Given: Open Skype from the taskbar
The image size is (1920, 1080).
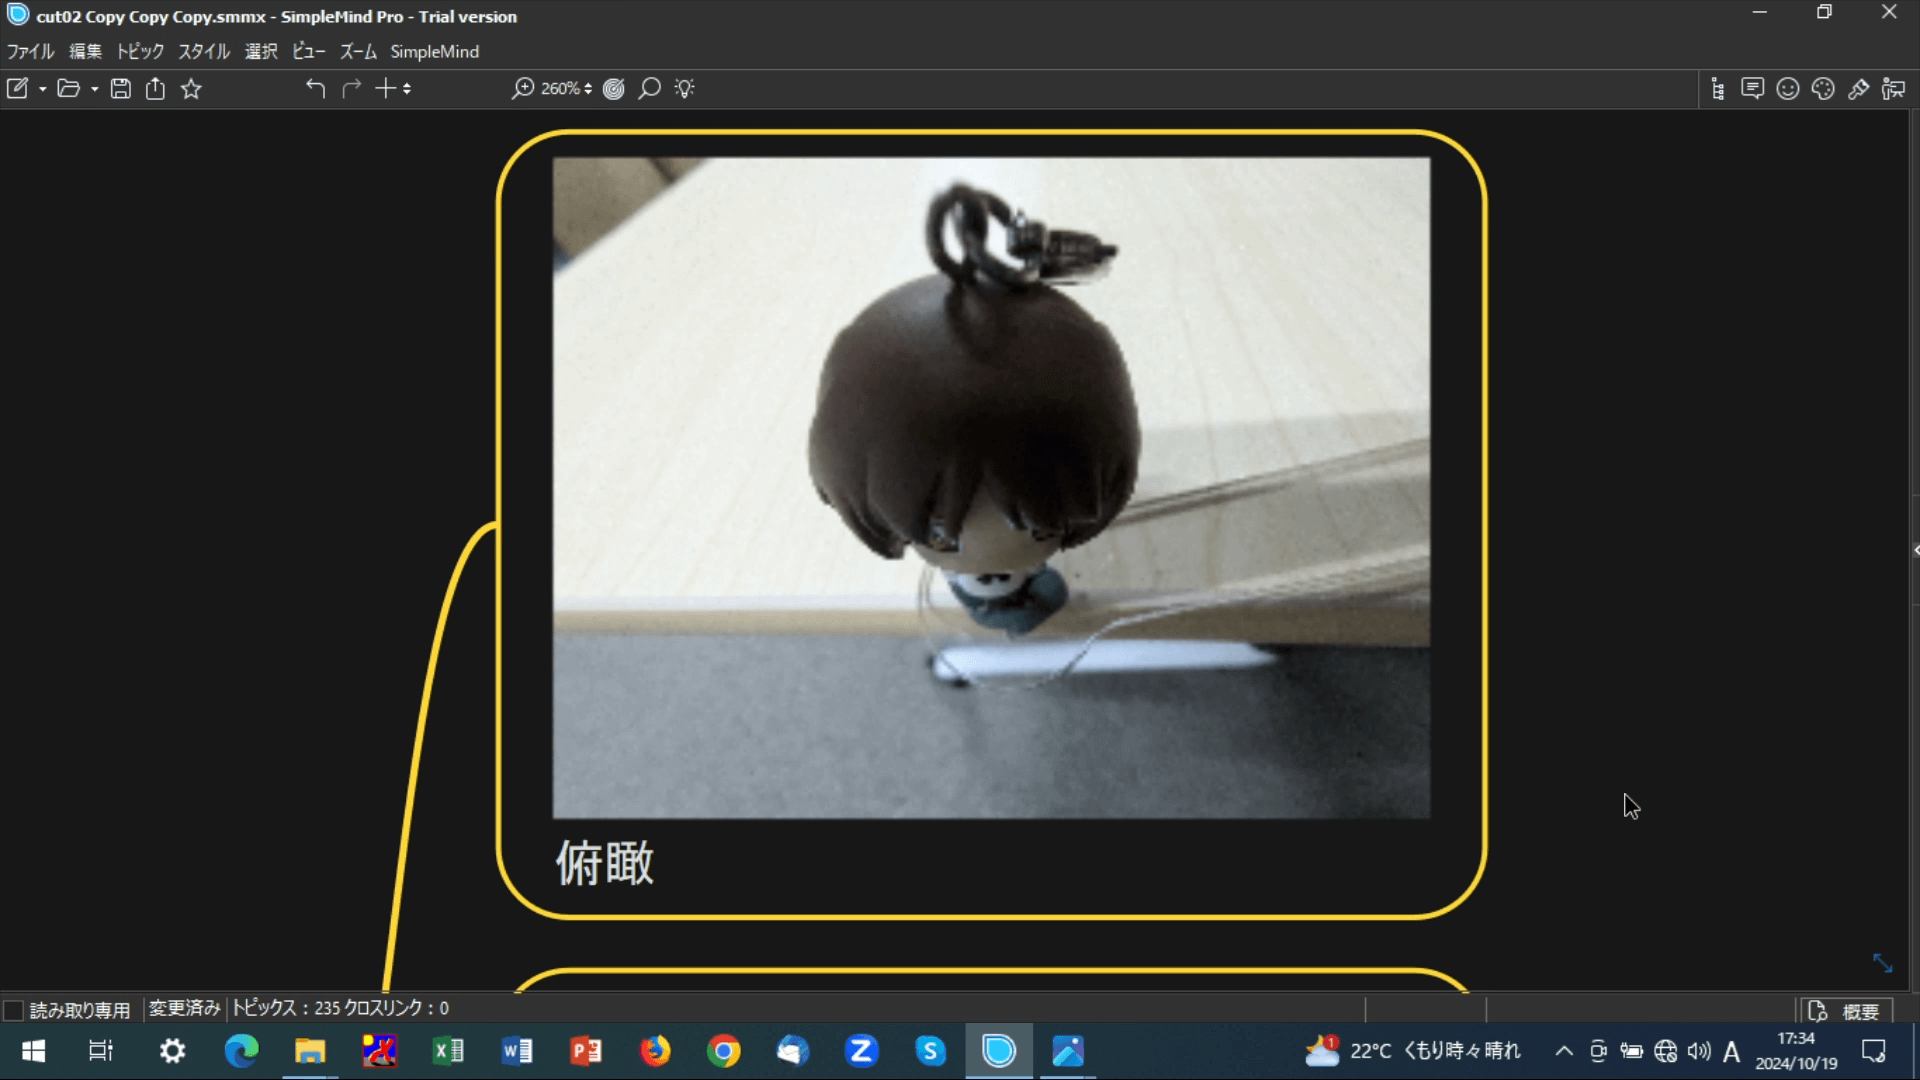Looking at the screenshot, I should click(x=930, y=1051).
